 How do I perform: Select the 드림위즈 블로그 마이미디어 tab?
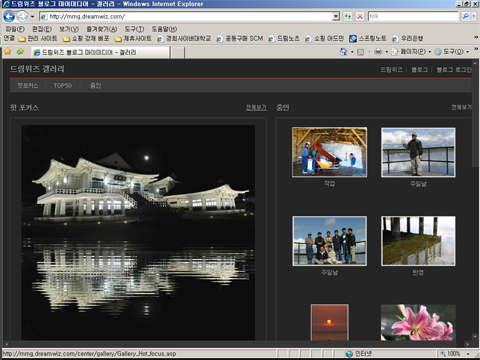100,52
